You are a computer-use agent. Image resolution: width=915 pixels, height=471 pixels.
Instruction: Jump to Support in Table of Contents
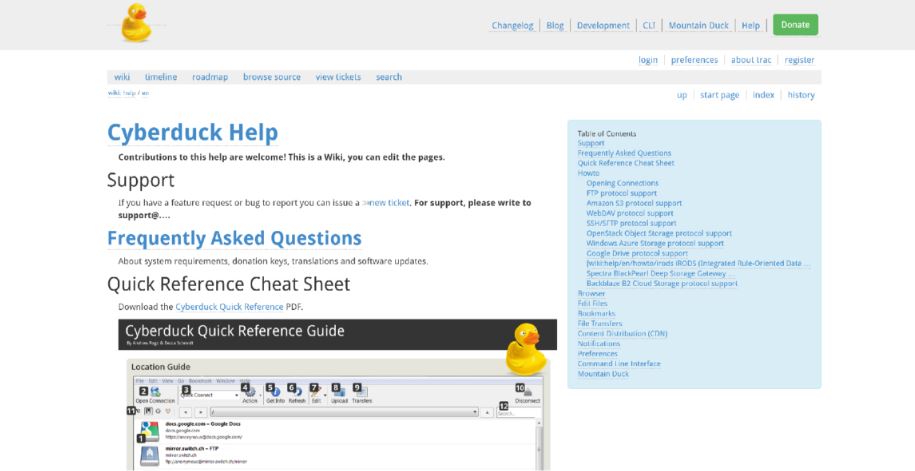coord(591,143)
